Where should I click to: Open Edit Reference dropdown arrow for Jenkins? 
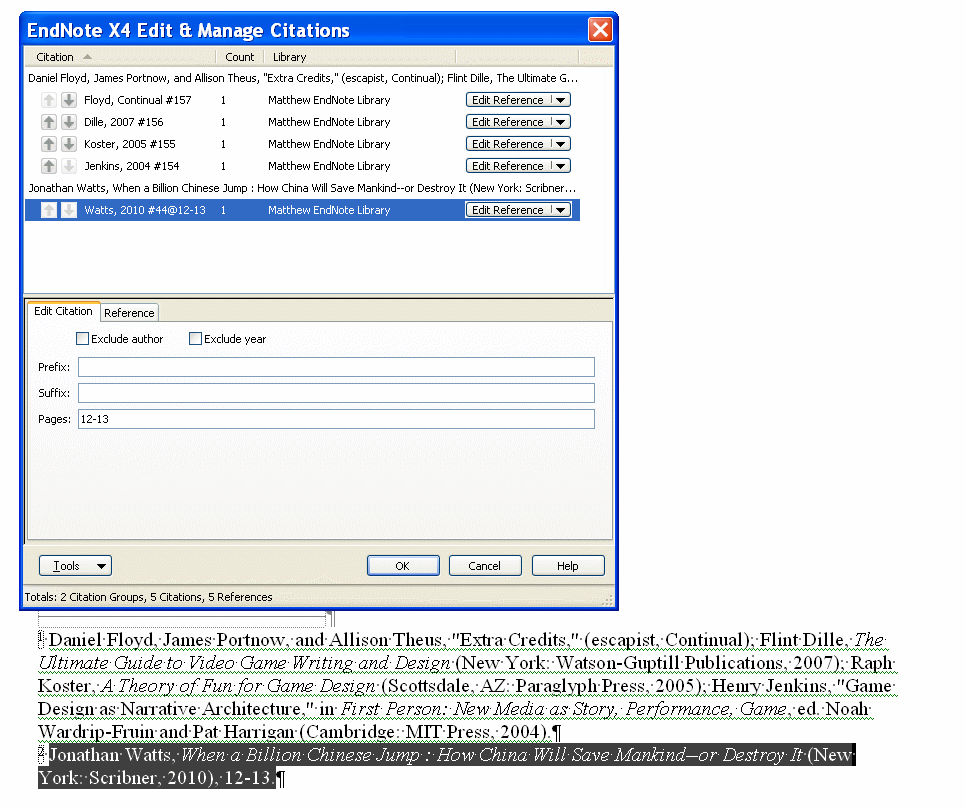click(561, 166)
